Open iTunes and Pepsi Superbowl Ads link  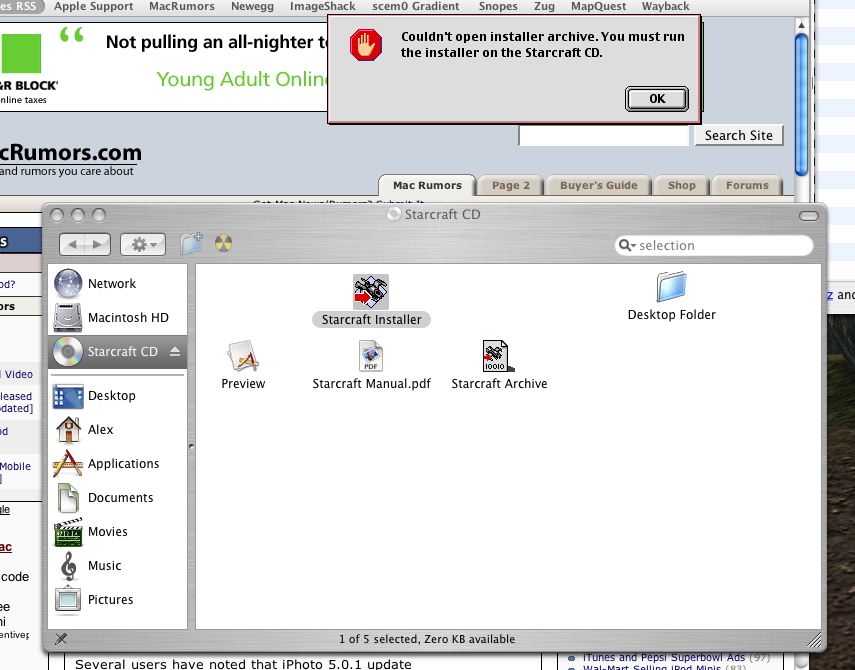click(x=664, y=657)
